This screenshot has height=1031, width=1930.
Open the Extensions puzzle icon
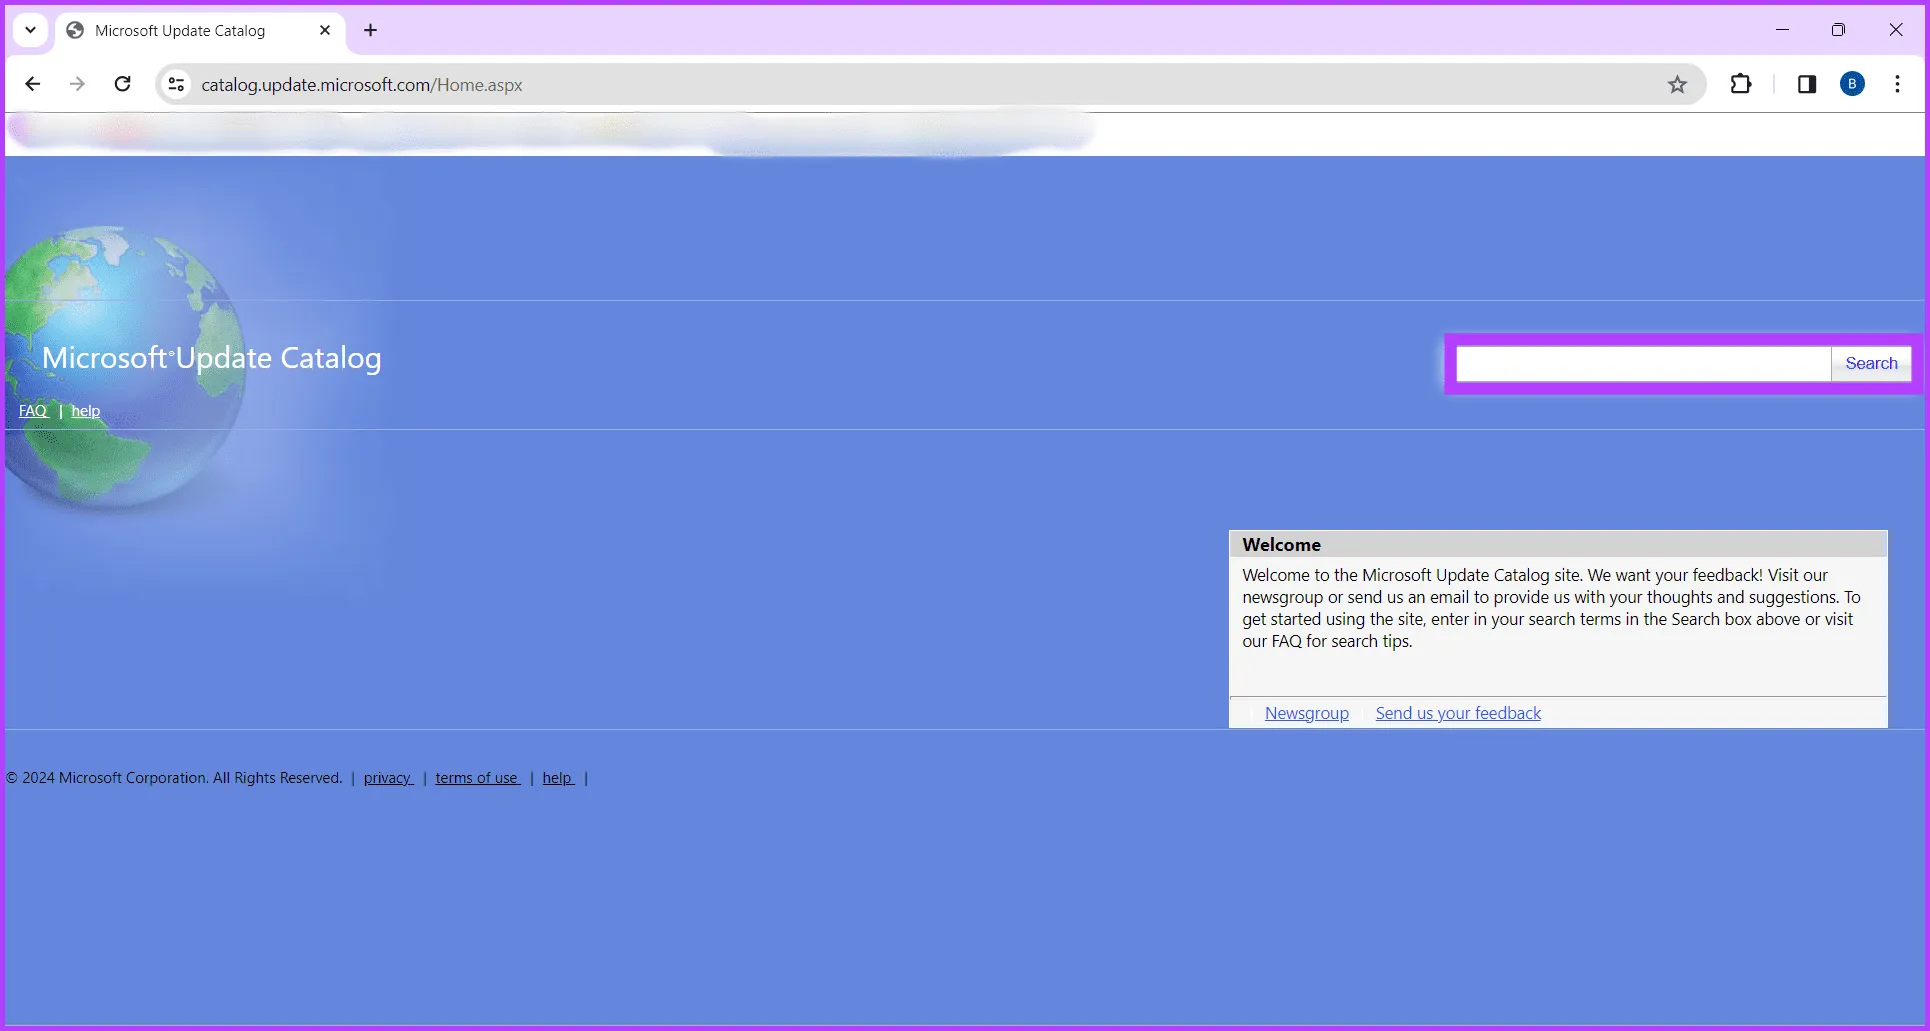click(1741, 84)
